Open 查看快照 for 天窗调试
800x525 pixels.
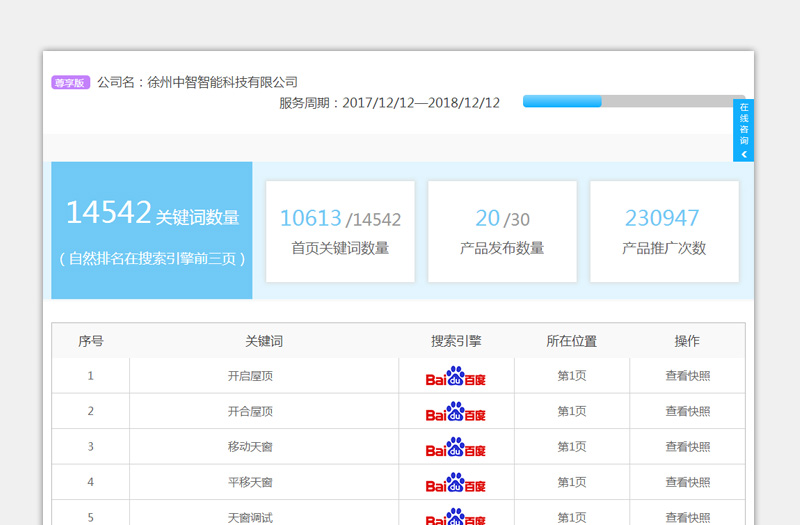coord(687,517)
